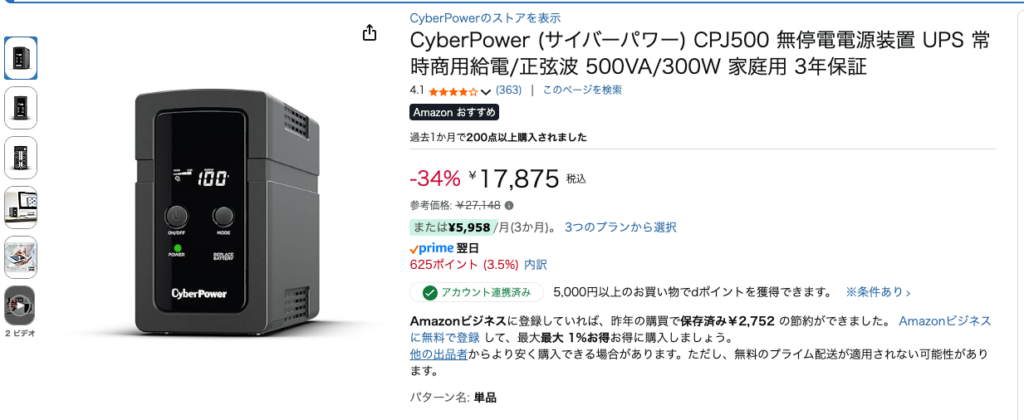Expand the rating breakdown chevron
Screen dimensions: 1024x420
pos(486,92)
